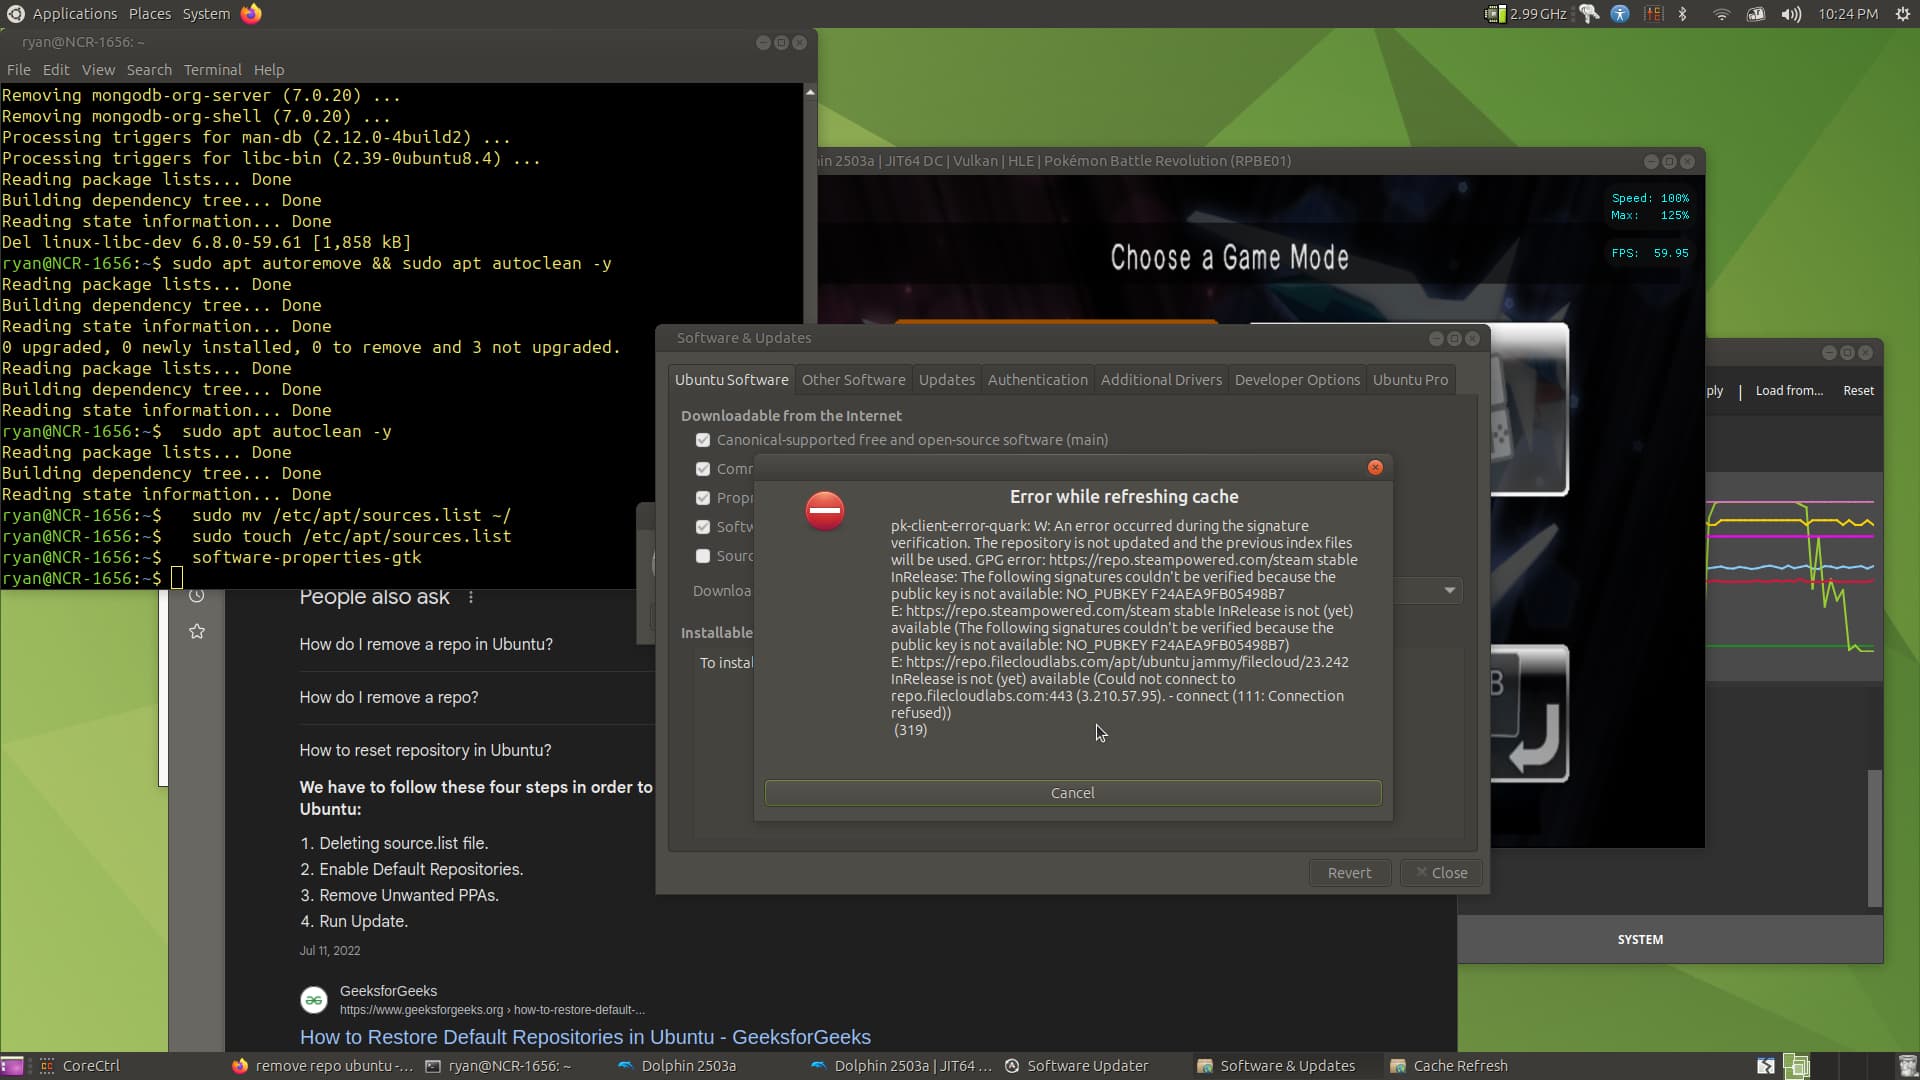
Task: Click the terminal vertical scrollbar
Action: click(x=810, y=336)
